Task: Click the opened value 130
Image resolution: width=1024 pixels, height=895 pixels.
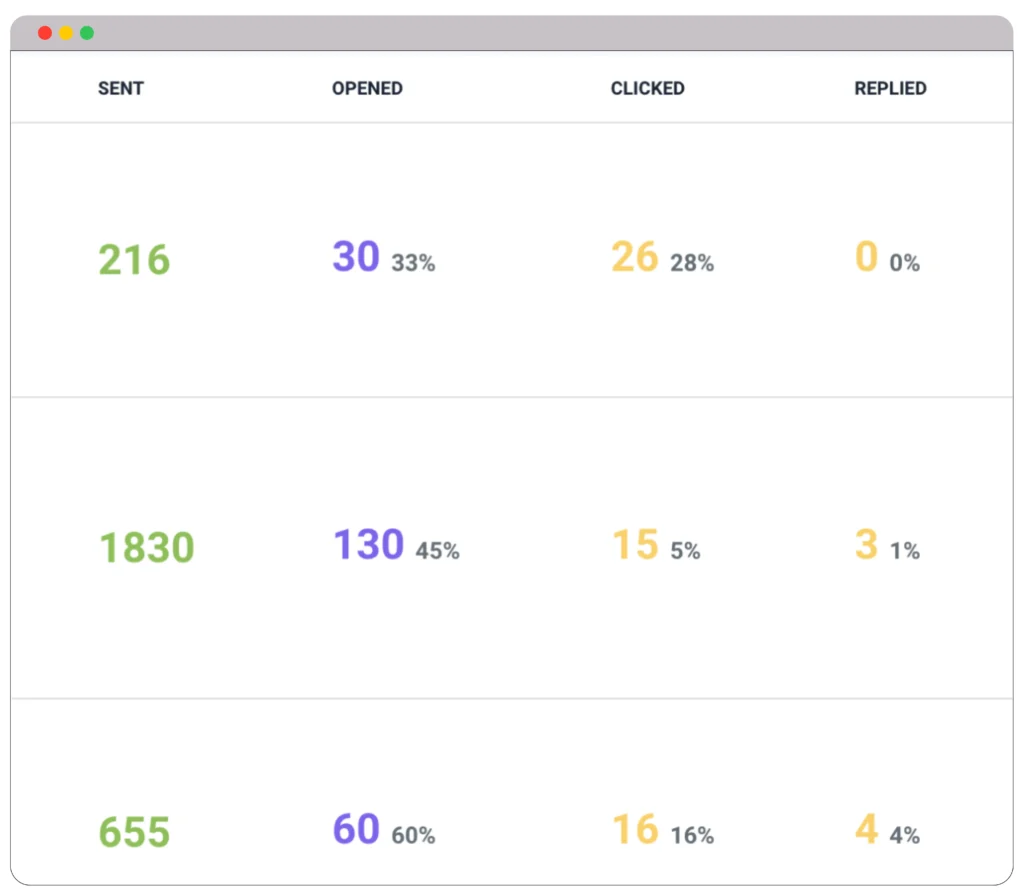Action: [x=368, y=543]
